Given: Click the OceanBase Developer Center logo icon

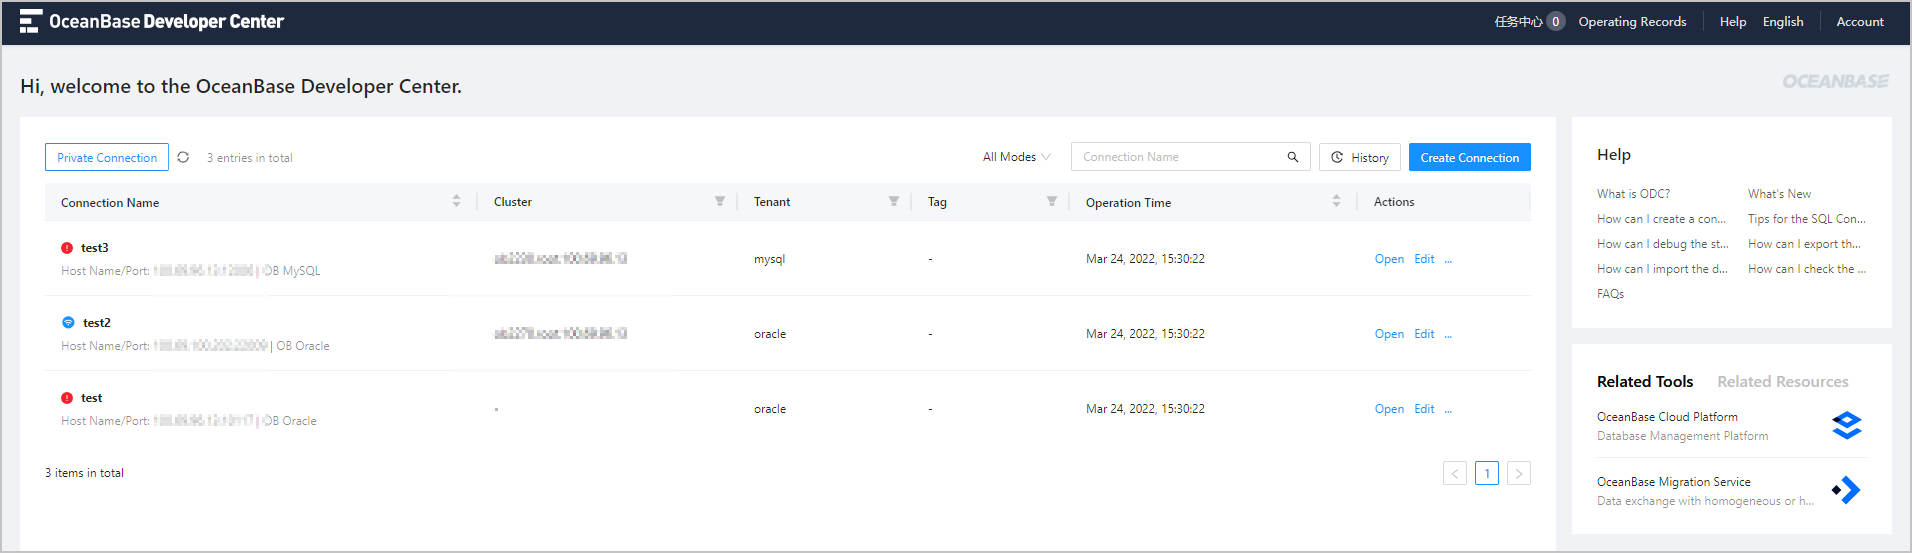Looking at the screenshot, I should (x=31, y=21).
